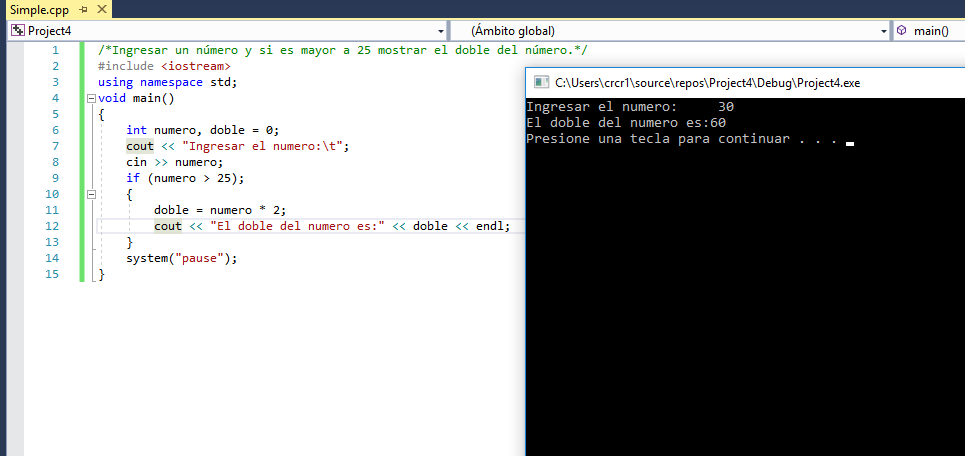Click the system("pause") statement
965x456 pixels.
[182, 258]
